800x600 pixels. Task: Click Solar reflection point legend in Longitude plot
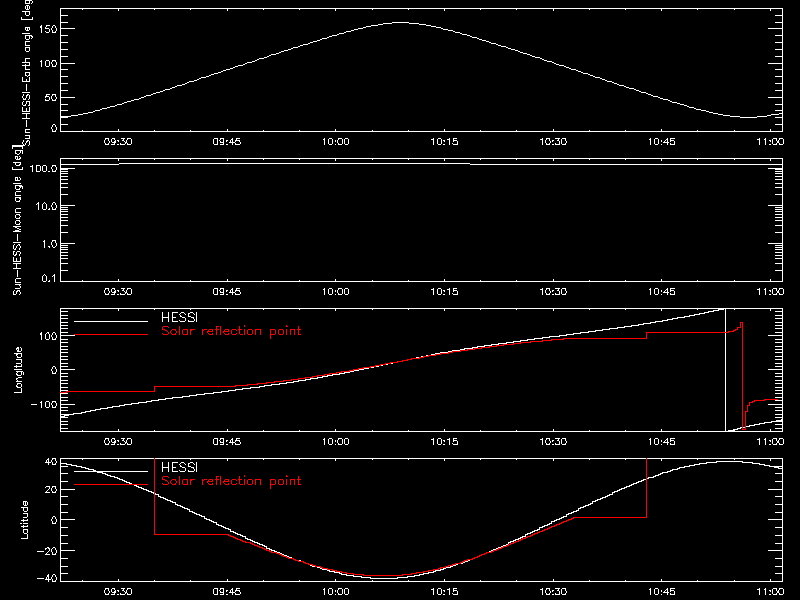click(231, 331)
